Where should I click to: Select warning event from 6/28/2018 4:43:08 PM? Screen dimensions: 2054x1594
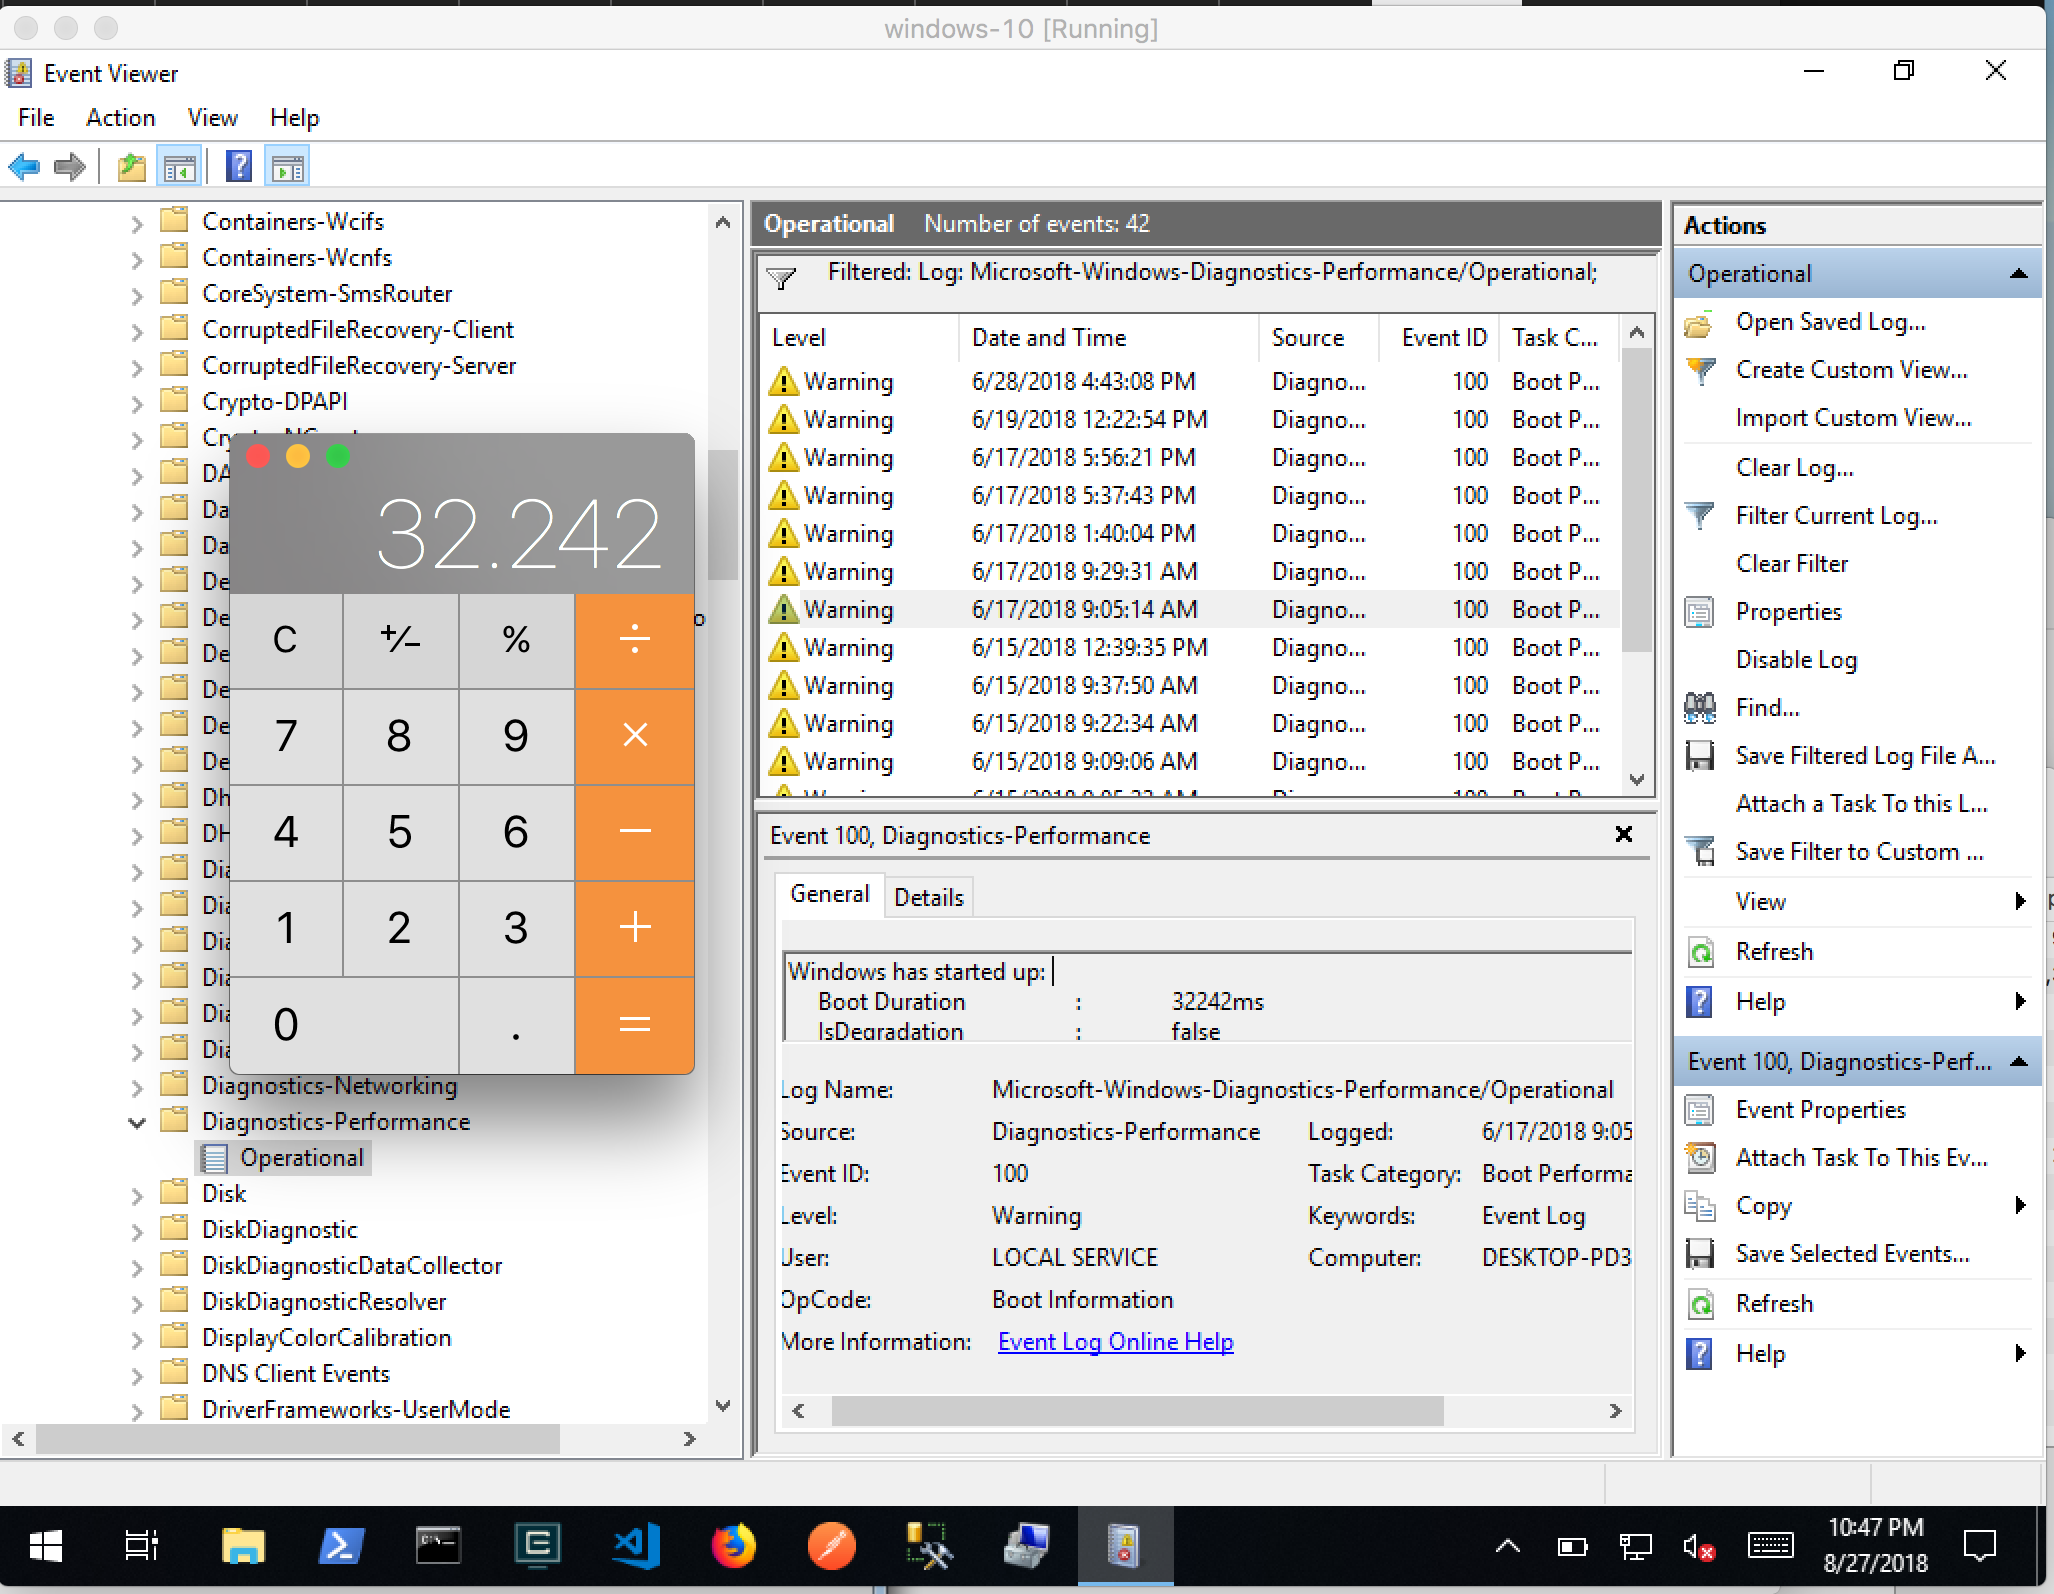[x=1082, y=382]
